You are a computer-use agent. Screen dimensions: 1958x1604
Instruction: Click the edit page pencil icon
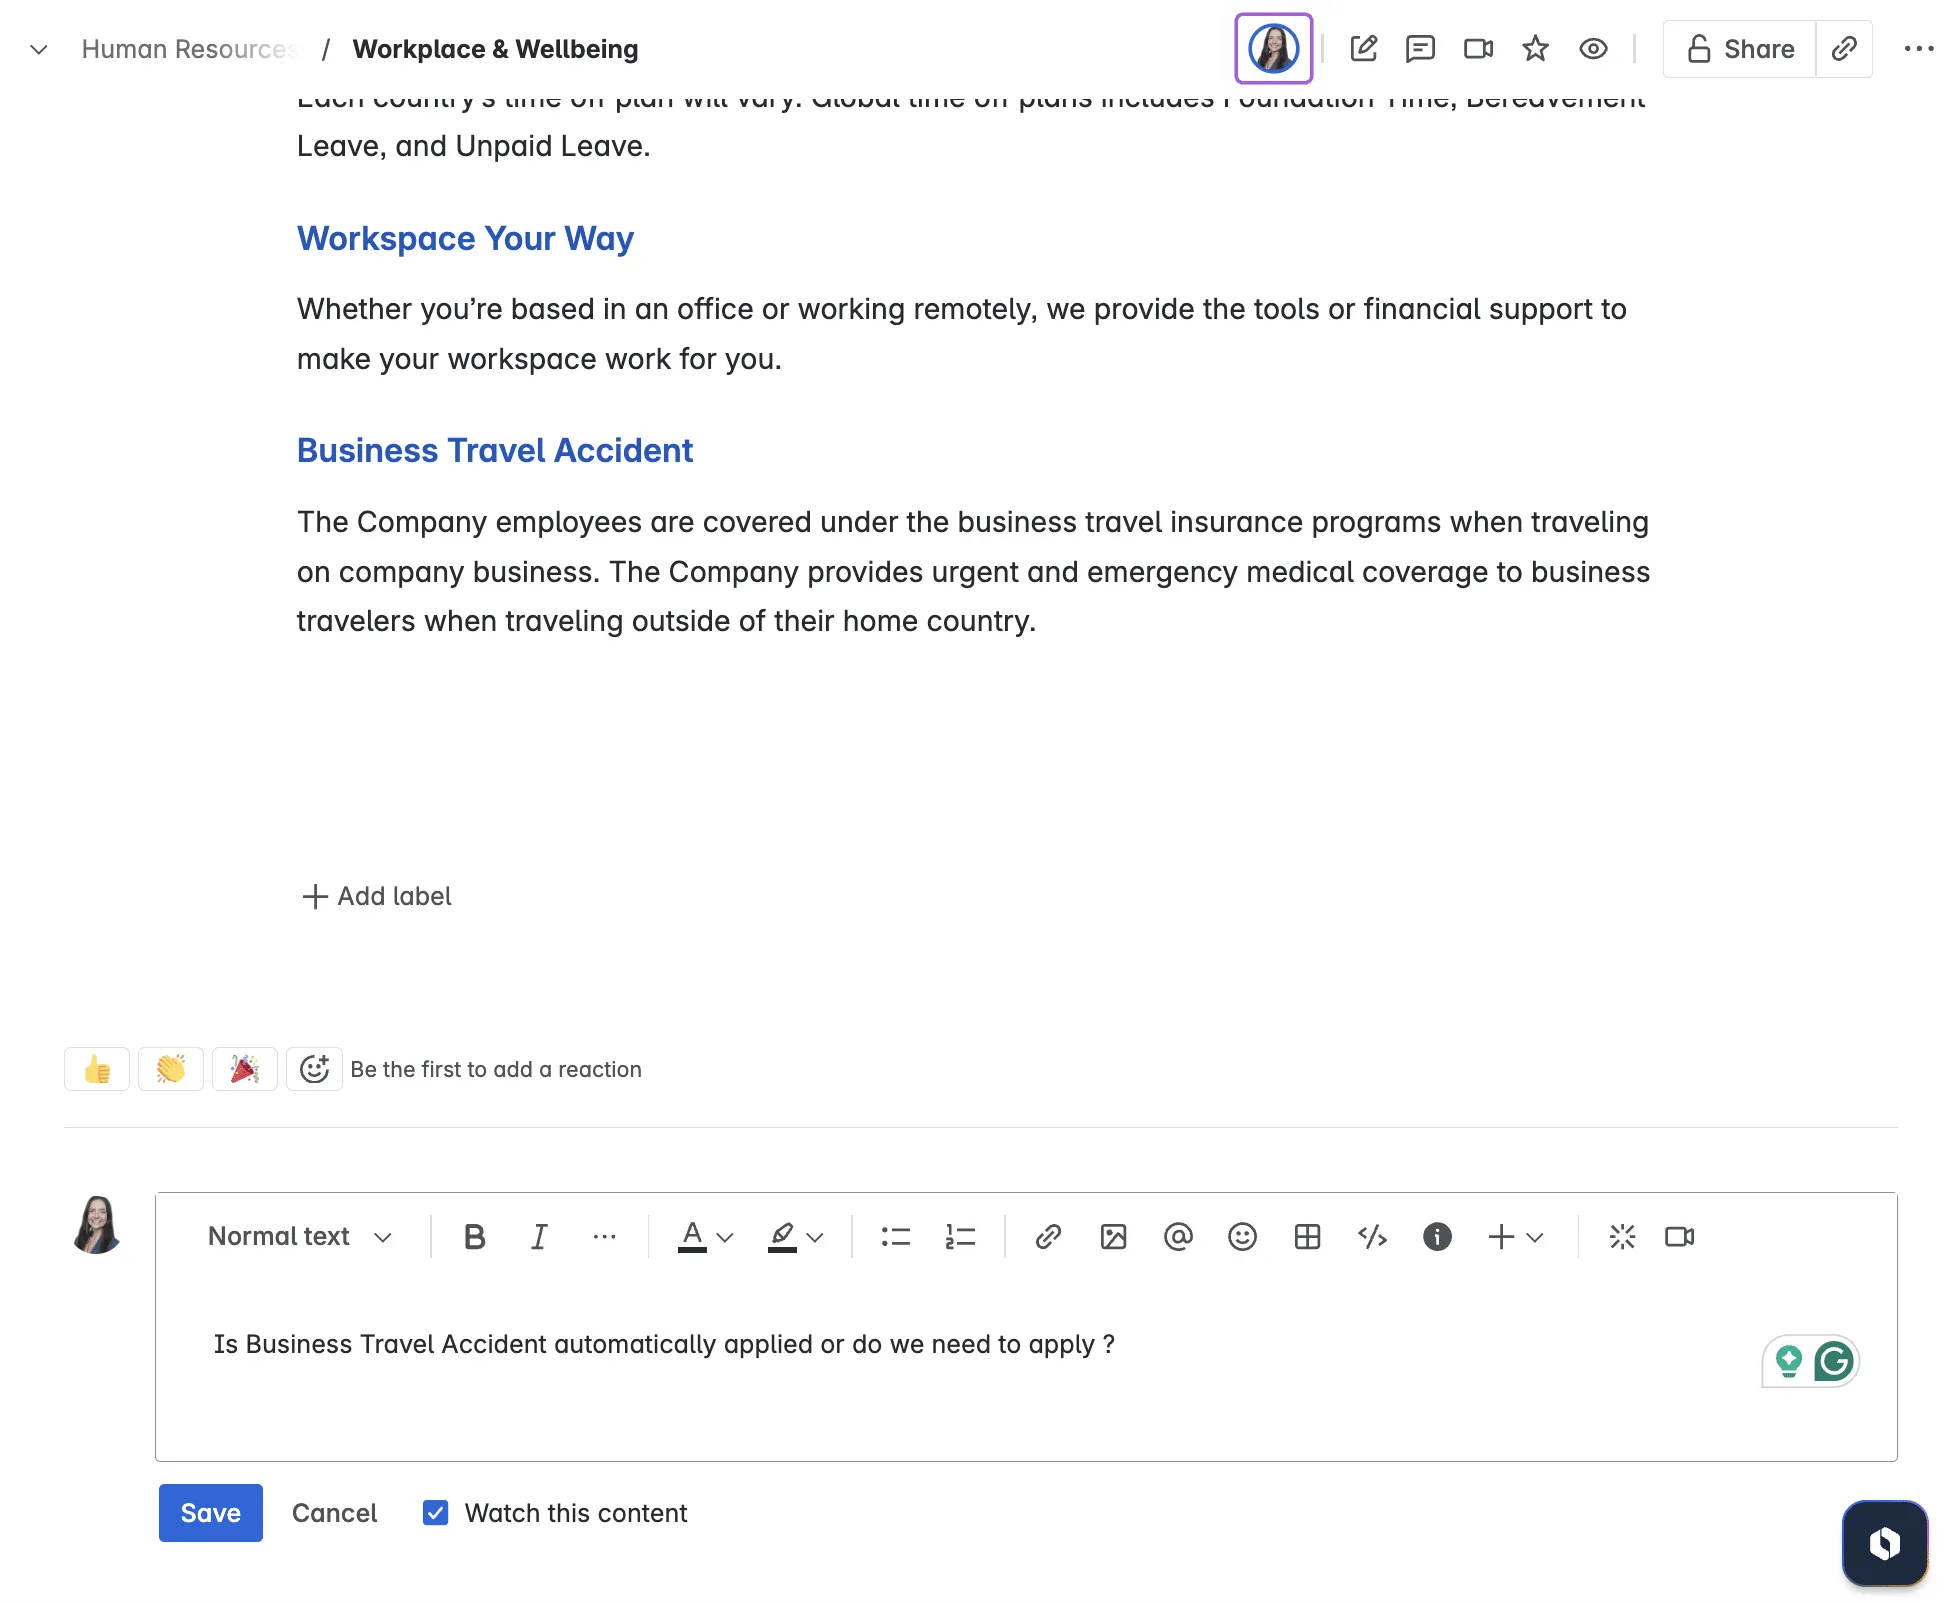tap(1363, 49)
